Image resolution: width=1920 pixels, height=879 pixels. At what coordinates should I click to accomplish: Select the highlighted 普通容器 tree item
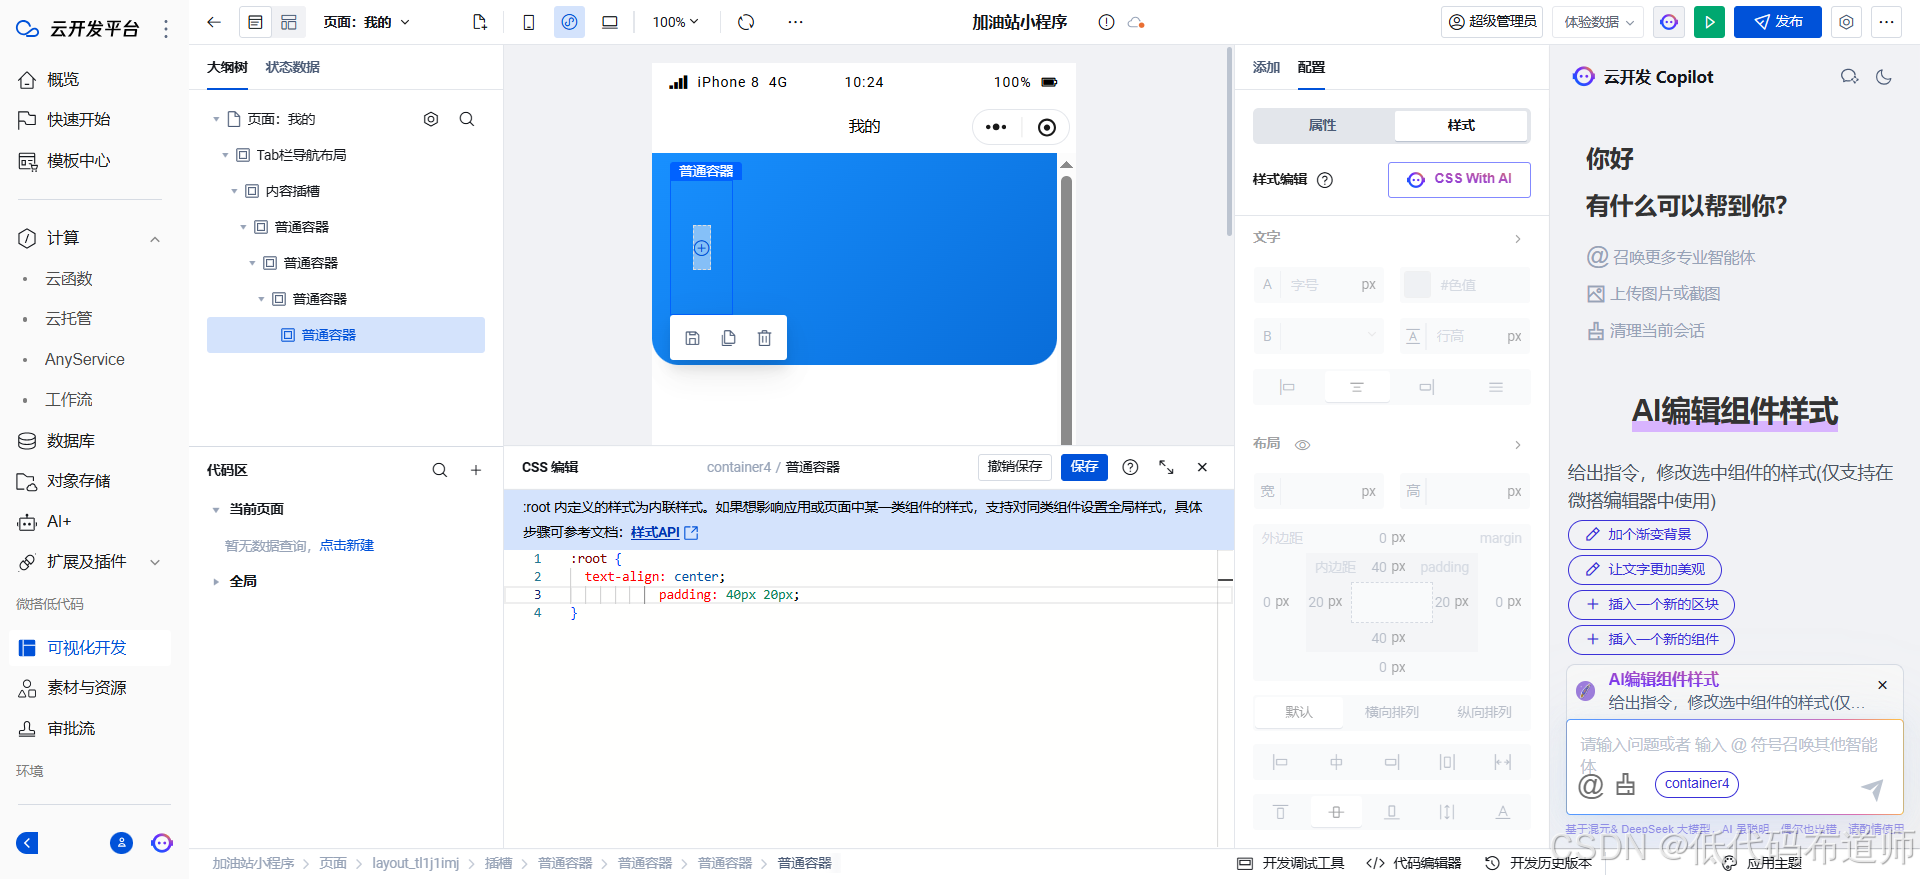pos(346,335)
